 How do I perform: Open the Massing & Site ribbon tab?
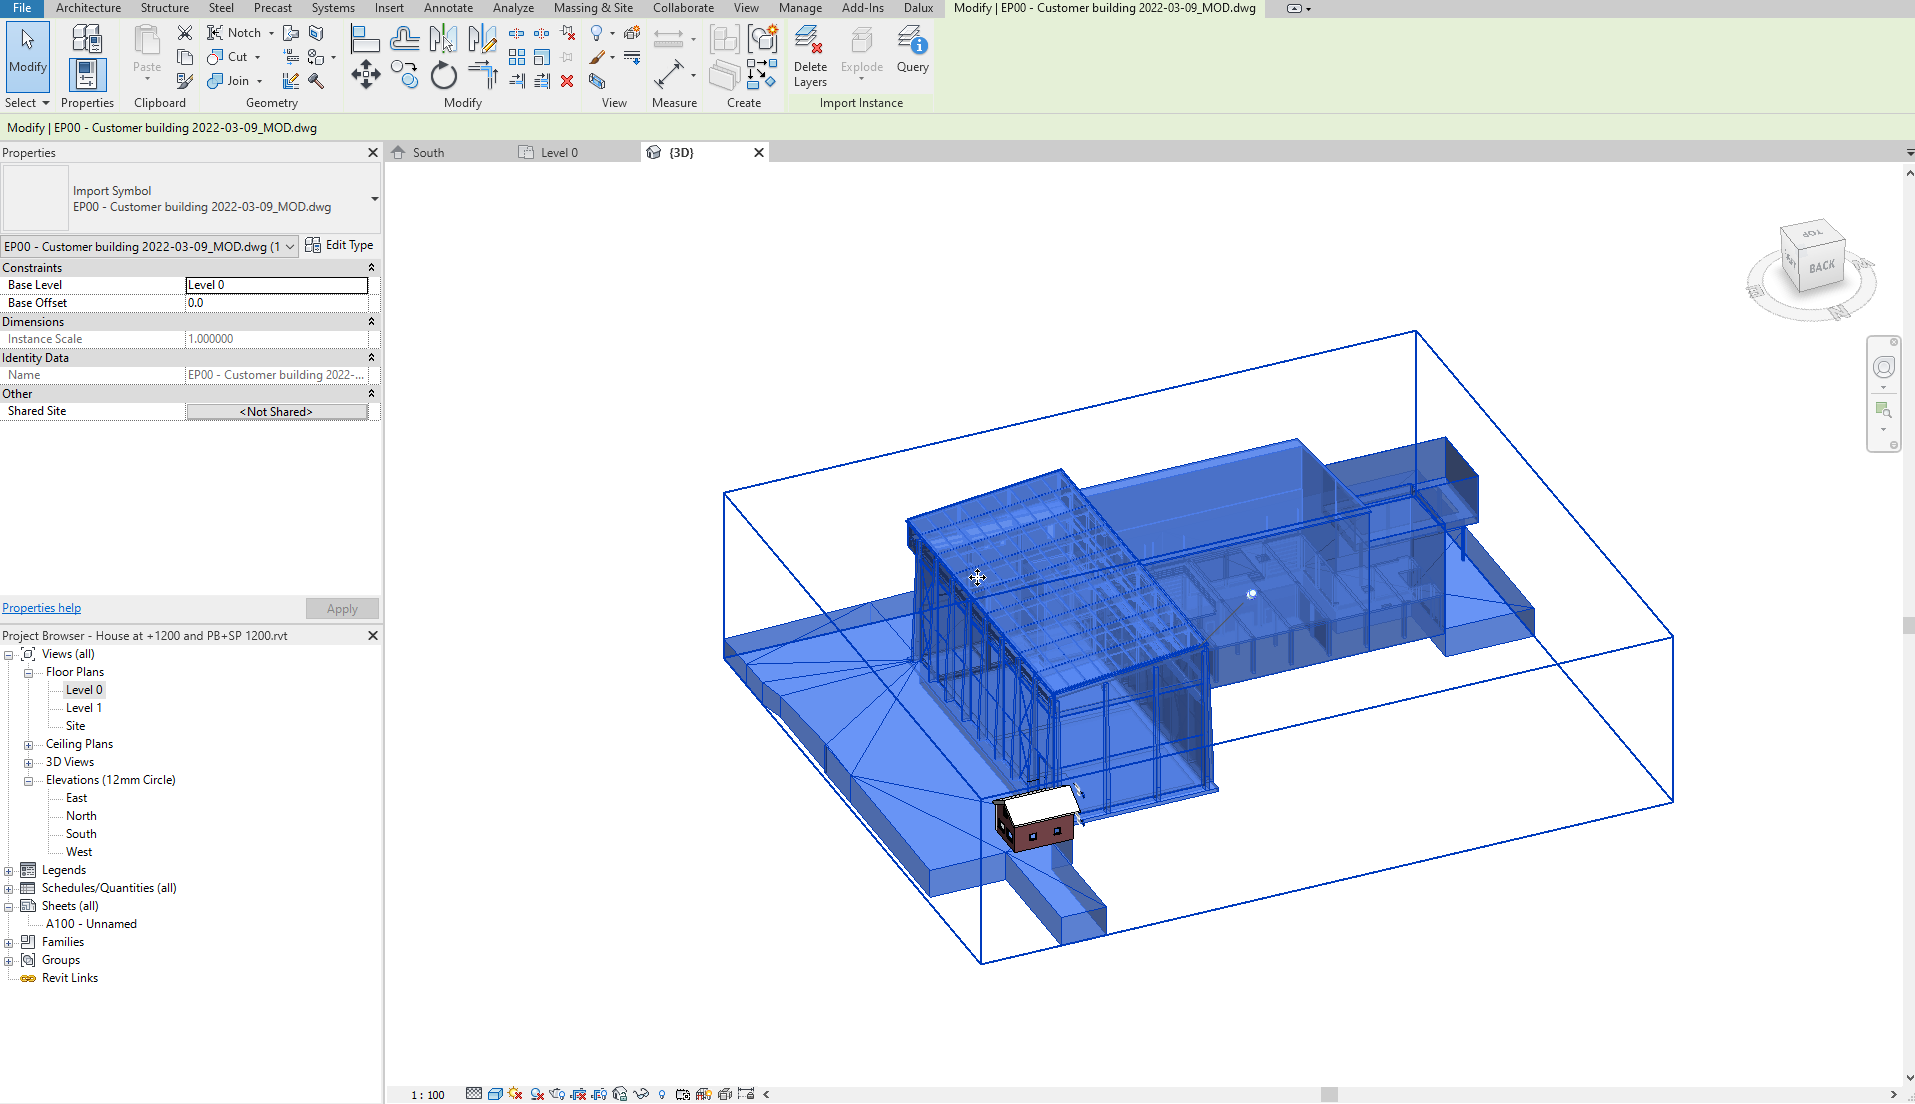[593, 8]
